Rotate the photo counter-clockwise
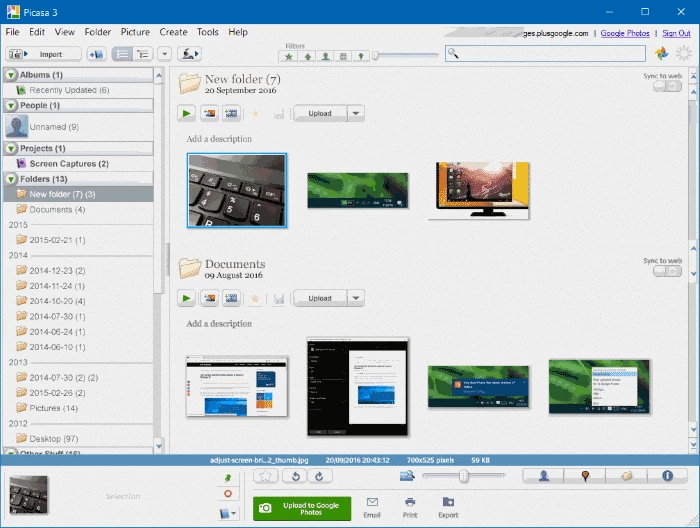700x528 pixels. pyautogui.click(x=295, y=476)
